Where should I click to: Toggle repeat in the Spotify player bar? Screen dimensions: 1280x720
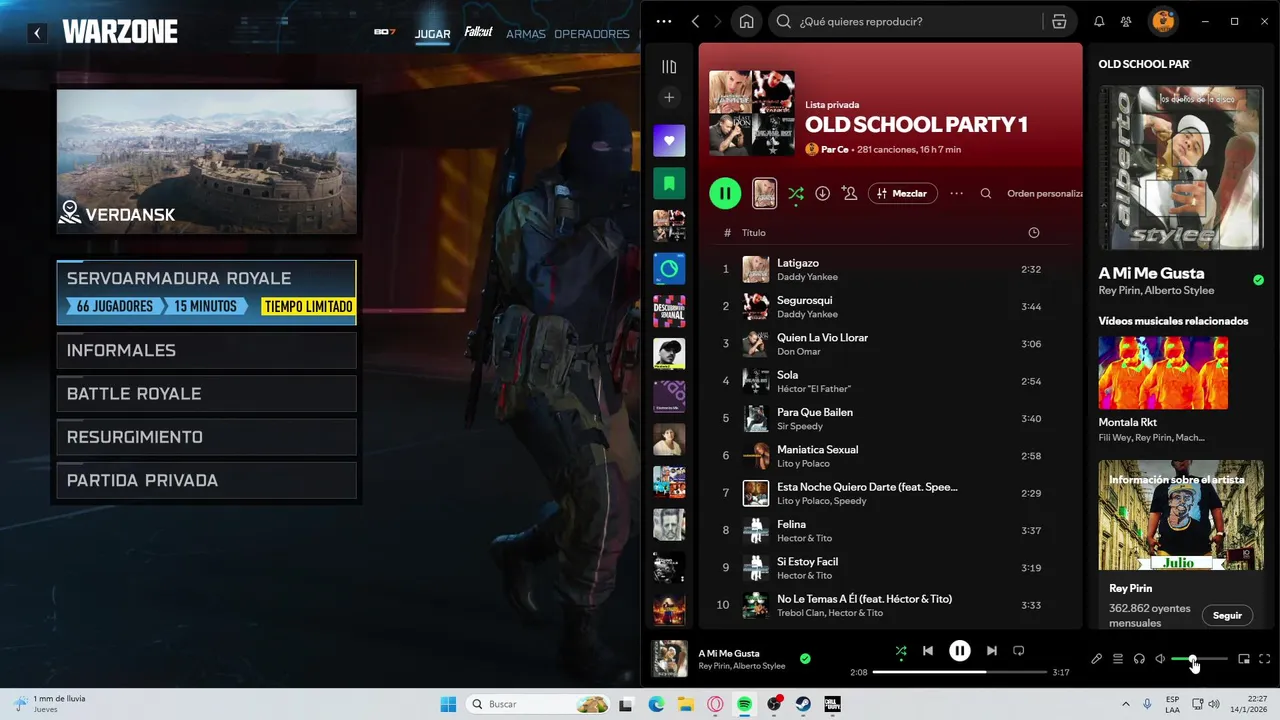[x=1018, y=651]
